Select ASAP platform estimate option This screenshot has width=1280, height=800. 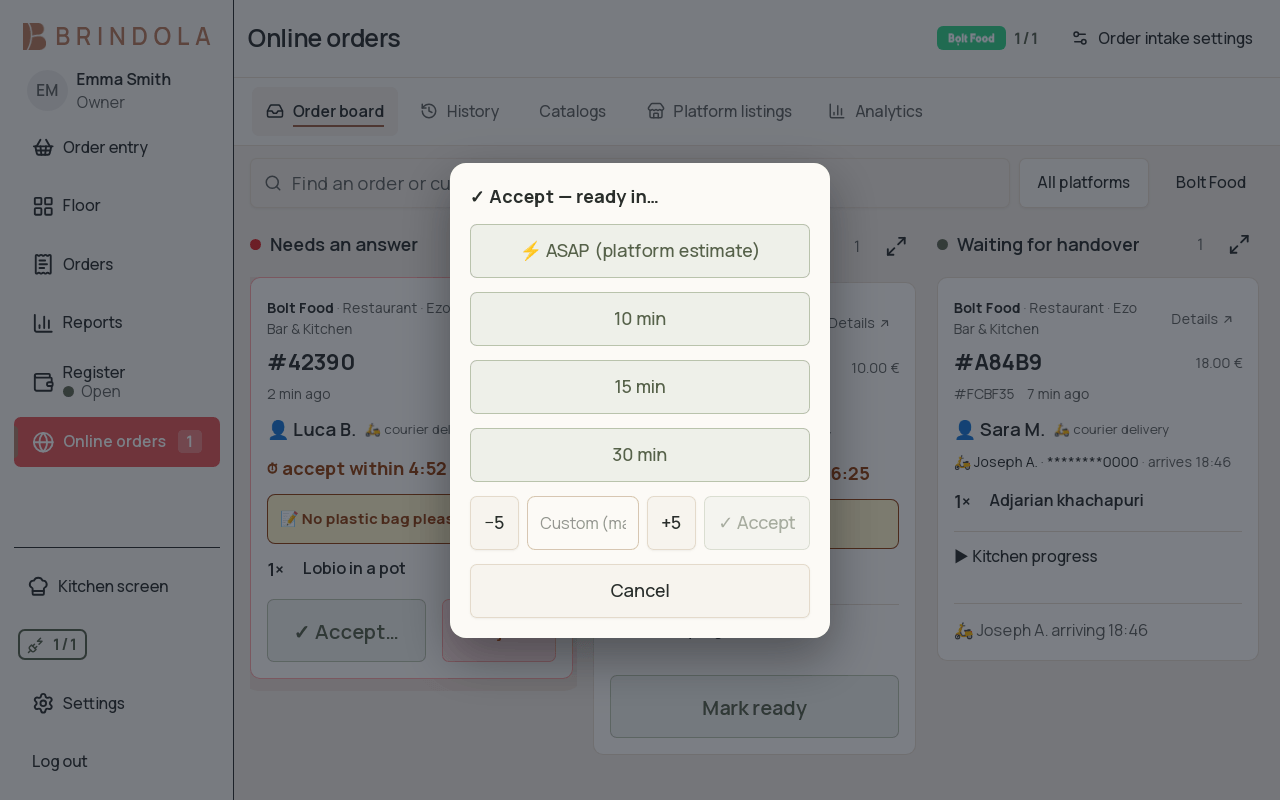(x=640, y=251)
